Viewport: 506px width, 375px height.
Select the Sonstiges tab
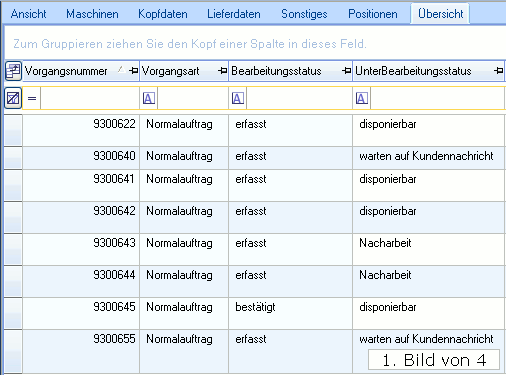click(304, 14)
